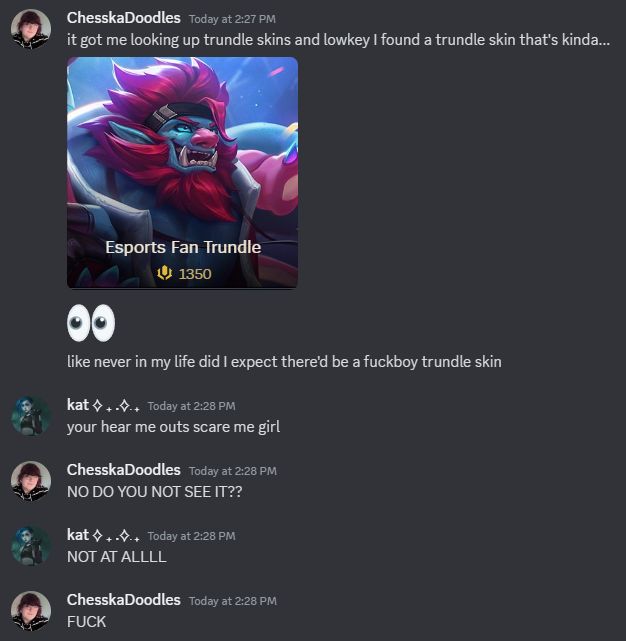Click the "NOT AT ALLLL" message text
Image resolution: width=626 pixels, height=641 pixels.
(x=117, y=557)
